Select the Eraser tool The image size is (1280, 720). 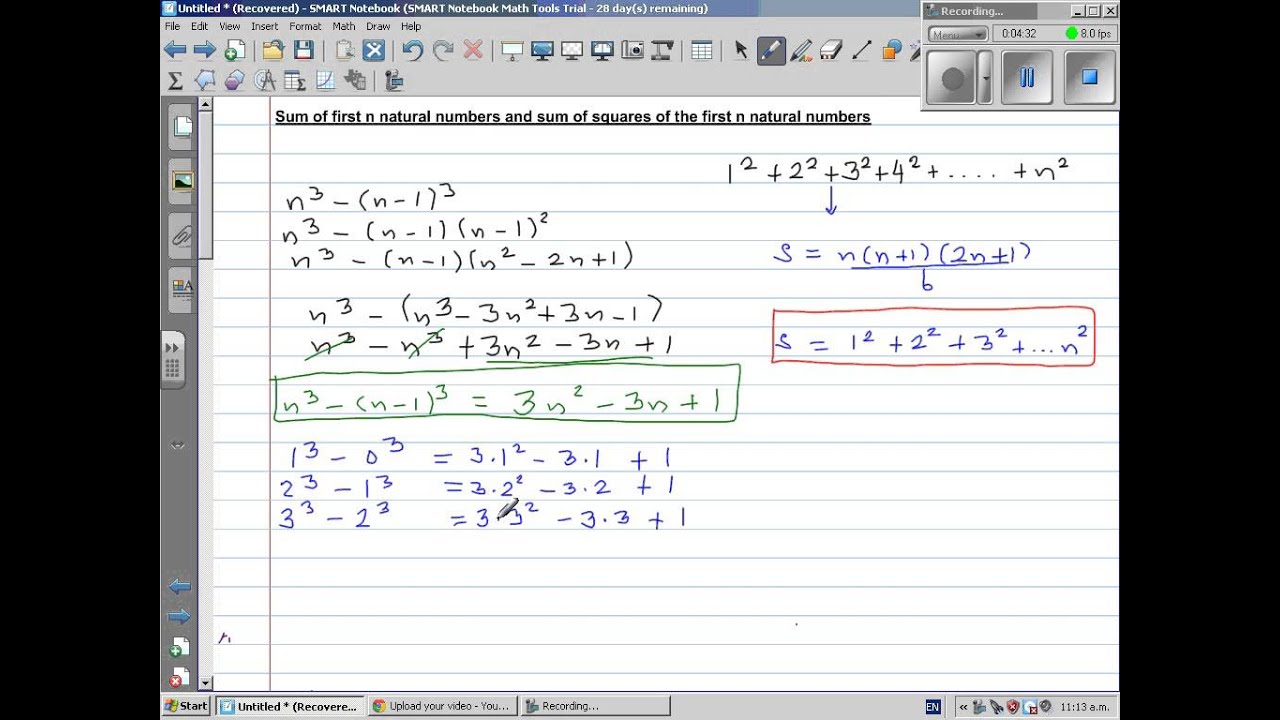pyautogui.click(x=831, y=50)
